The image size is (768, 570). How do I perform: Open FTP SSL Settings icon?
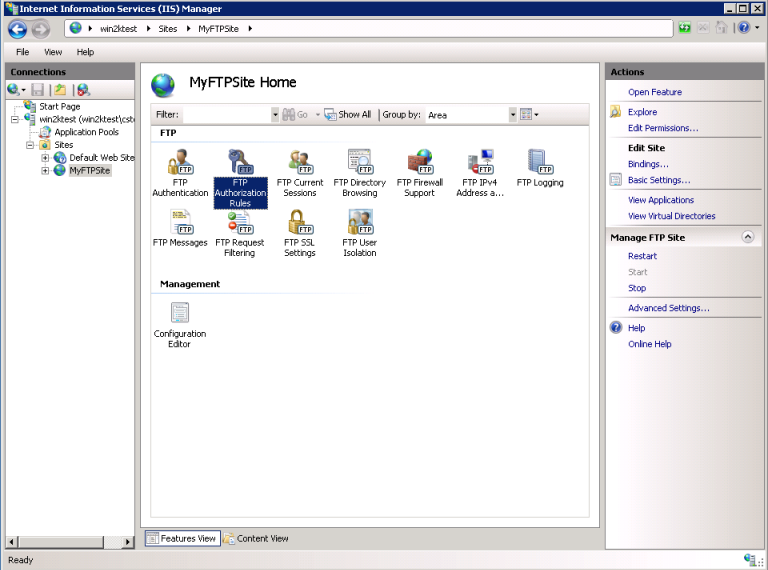(x=300, y=233)
